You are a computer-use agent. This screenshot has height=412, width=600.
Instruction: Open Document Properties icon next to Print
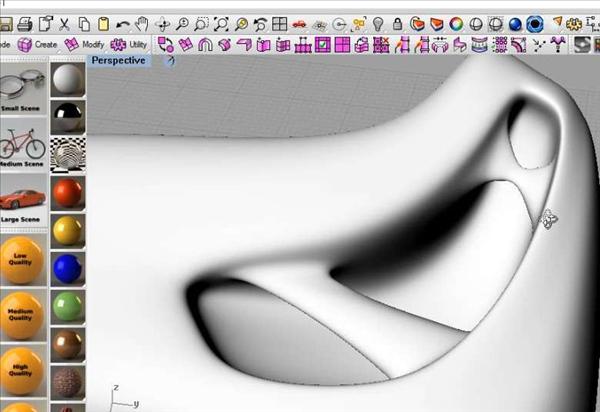tap(46, 24)
